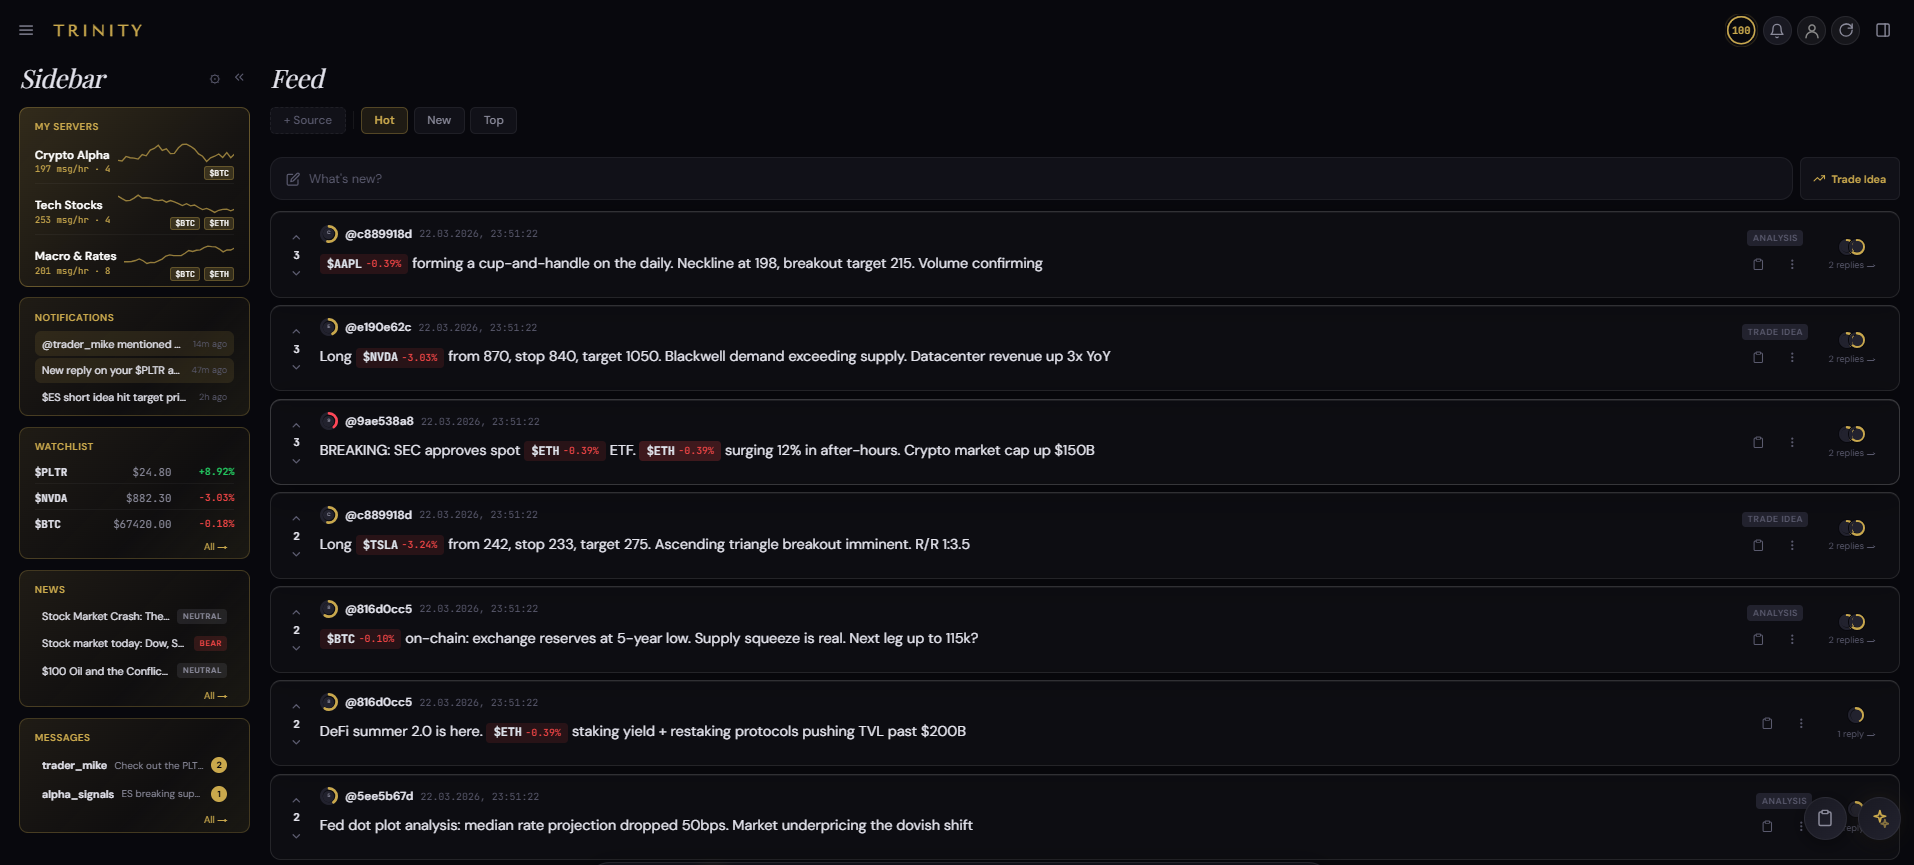Open the notifications bell in header
Screen dimensions: 1914x865
click(1776, 30)
